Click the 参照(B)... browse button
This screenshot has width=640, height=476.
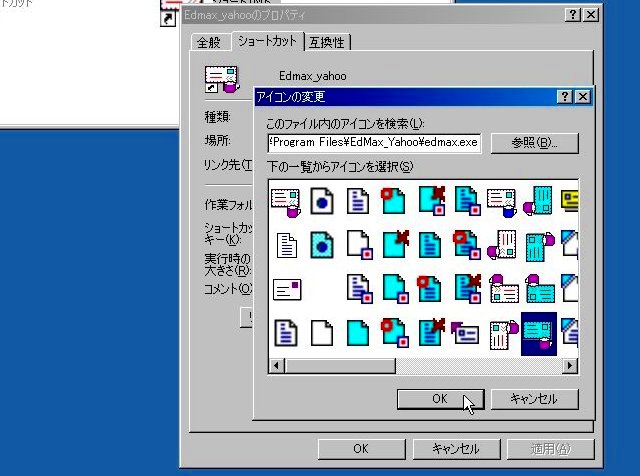point(535,143)
